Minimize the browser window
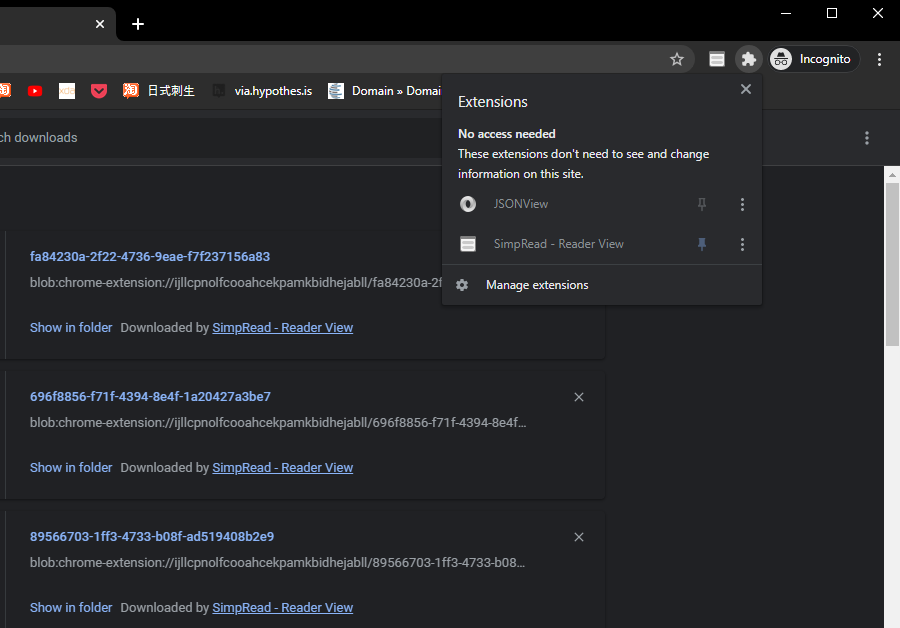Viewport: 900px width, 628px height. 786,13
